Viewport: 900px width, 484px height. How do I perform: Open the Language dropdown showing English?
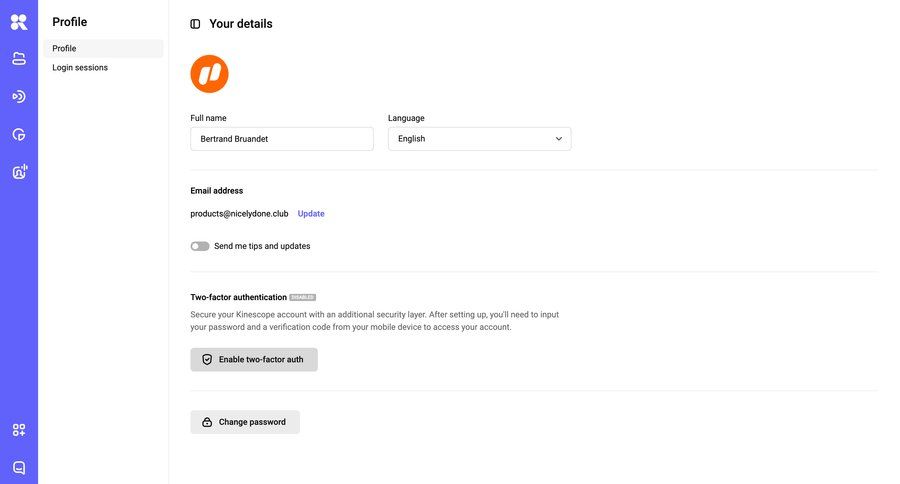(x=479, y=139)
